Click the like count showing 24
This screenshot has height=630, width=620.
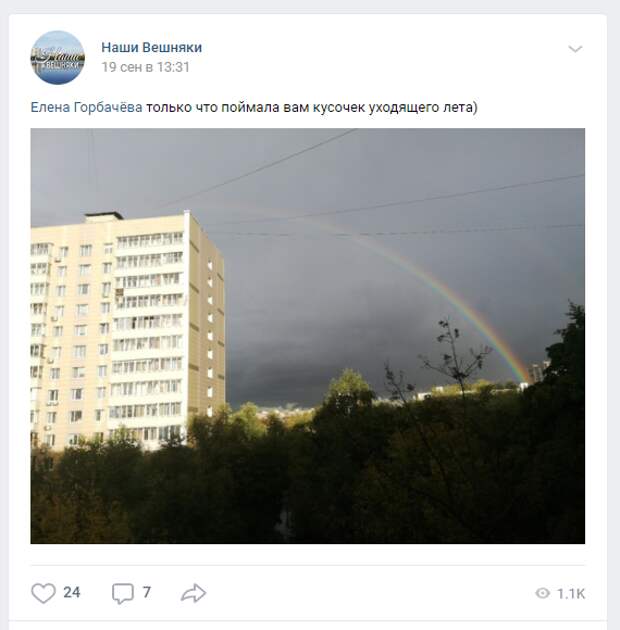tap(72, 593)
